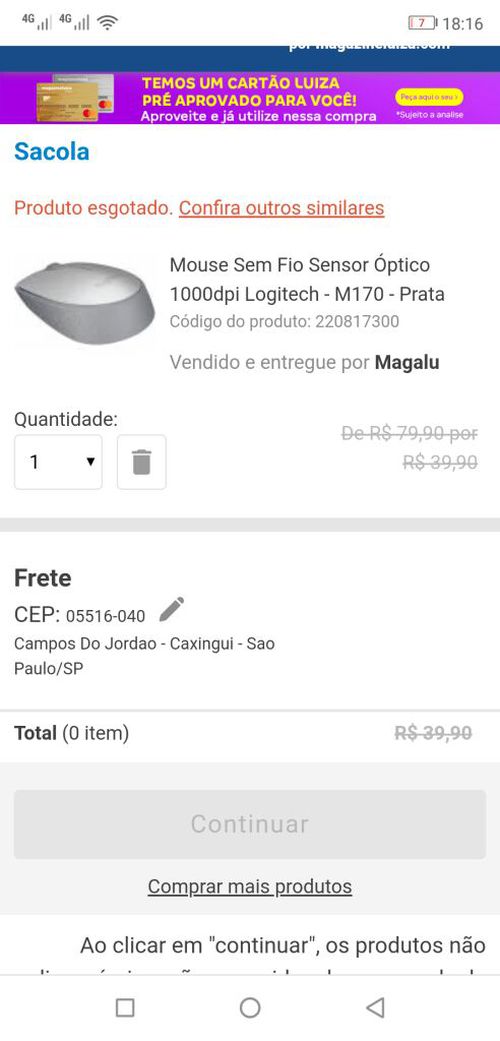
Task: Open Comprar mais produtos link
Action: point(250,886)
